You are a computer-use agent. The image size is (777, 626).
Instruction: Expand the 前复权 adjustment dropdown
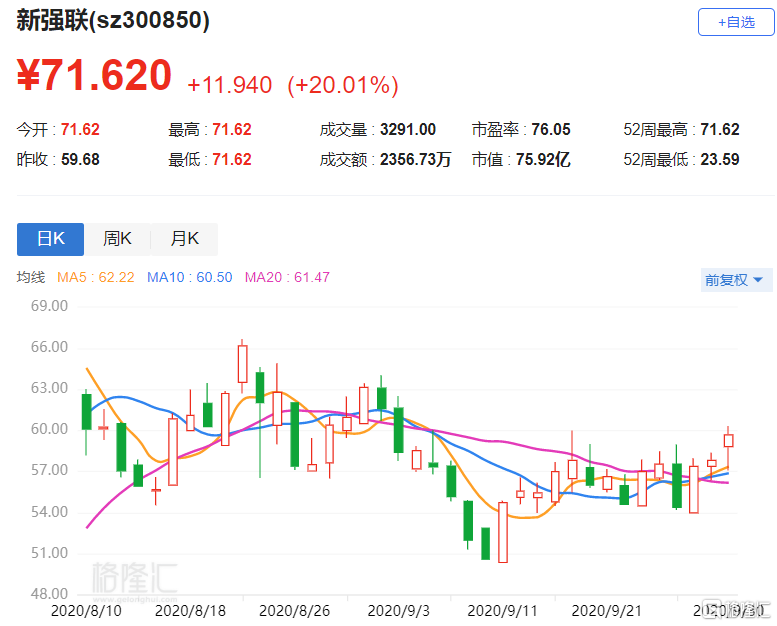tap(733, 280)
